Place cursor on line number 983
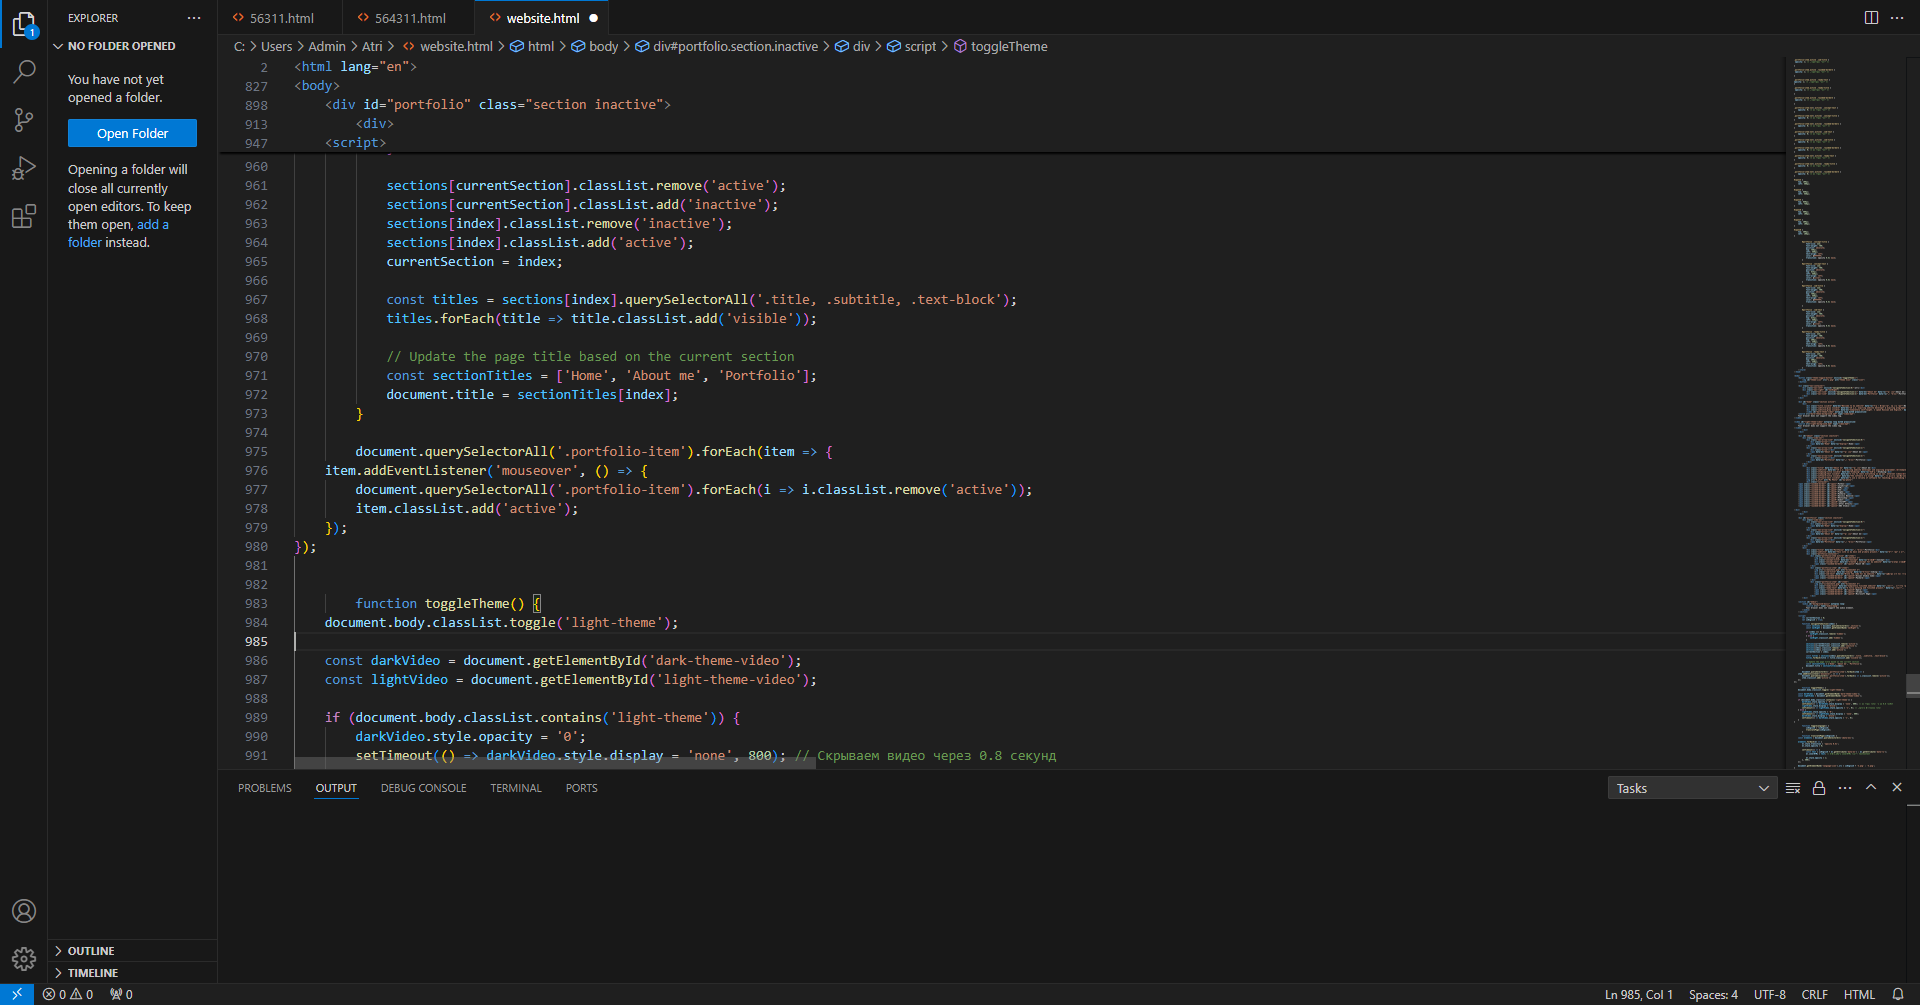Viewport: 1920px width, 1005px height. [256, 603]
